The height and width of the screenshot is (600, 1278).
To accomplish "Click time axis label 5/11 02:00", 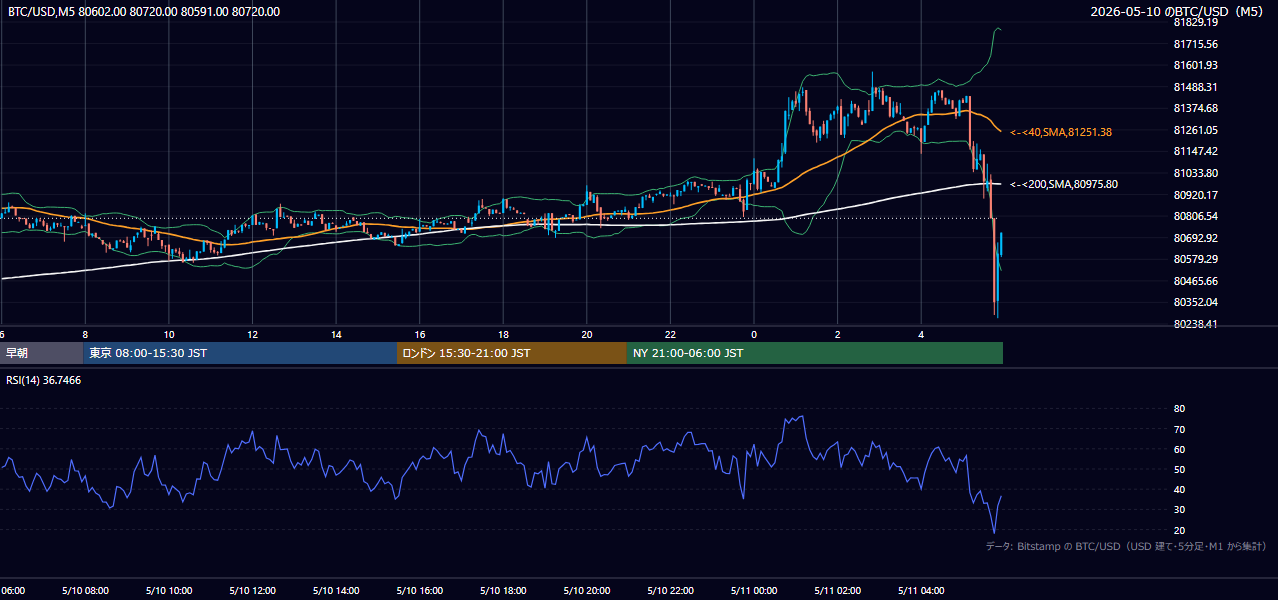I will (838, 591).
